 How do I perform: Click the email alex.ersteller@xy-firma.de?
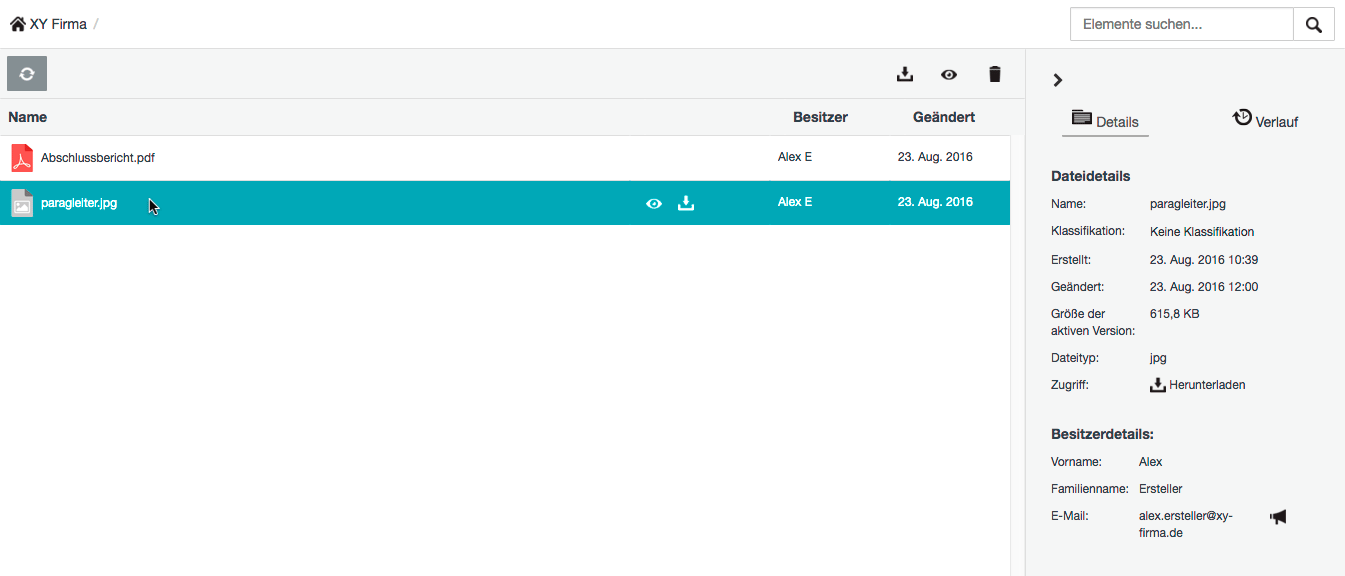(x=1186, y=525)
